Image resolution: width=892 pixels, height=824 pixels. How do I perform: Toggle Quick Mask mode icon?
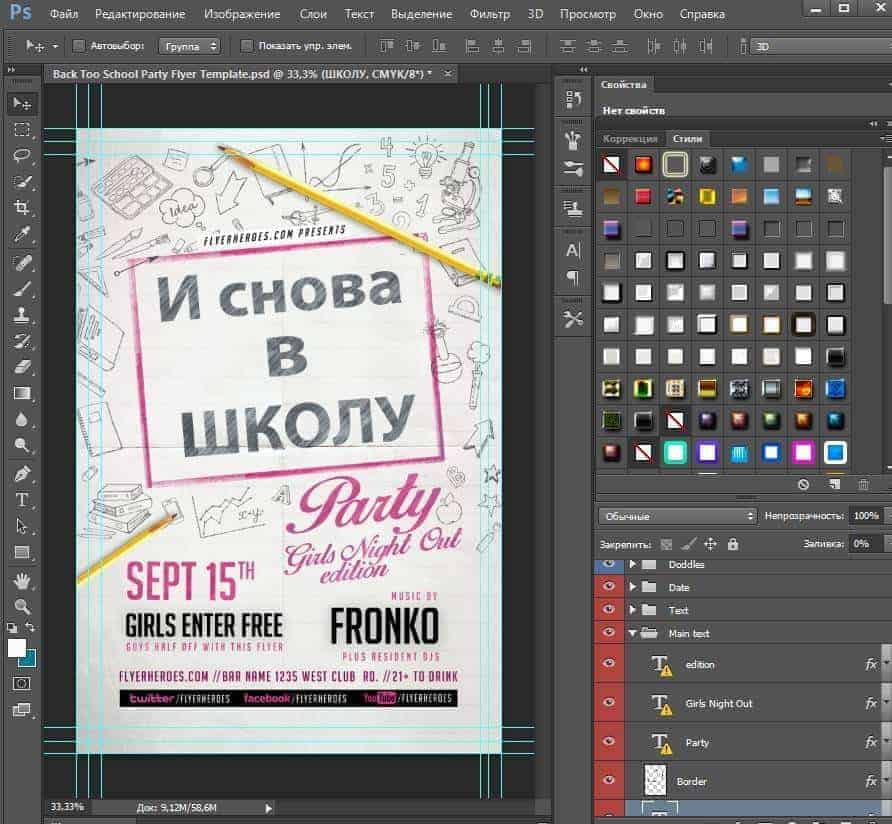[22, 683]
